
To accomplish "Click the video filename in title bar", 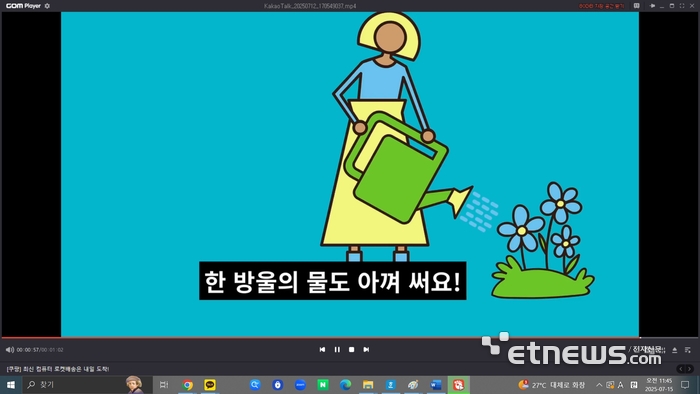I will (310, 6).
